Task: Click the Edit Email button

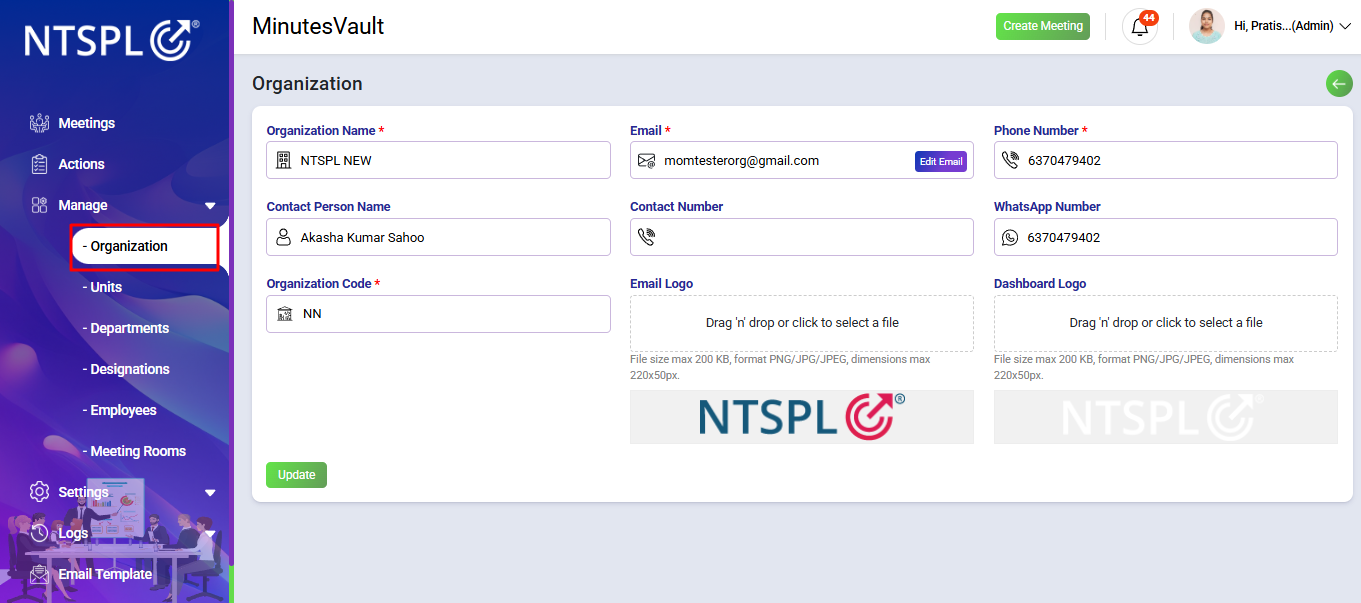Action: click(941, 161)
